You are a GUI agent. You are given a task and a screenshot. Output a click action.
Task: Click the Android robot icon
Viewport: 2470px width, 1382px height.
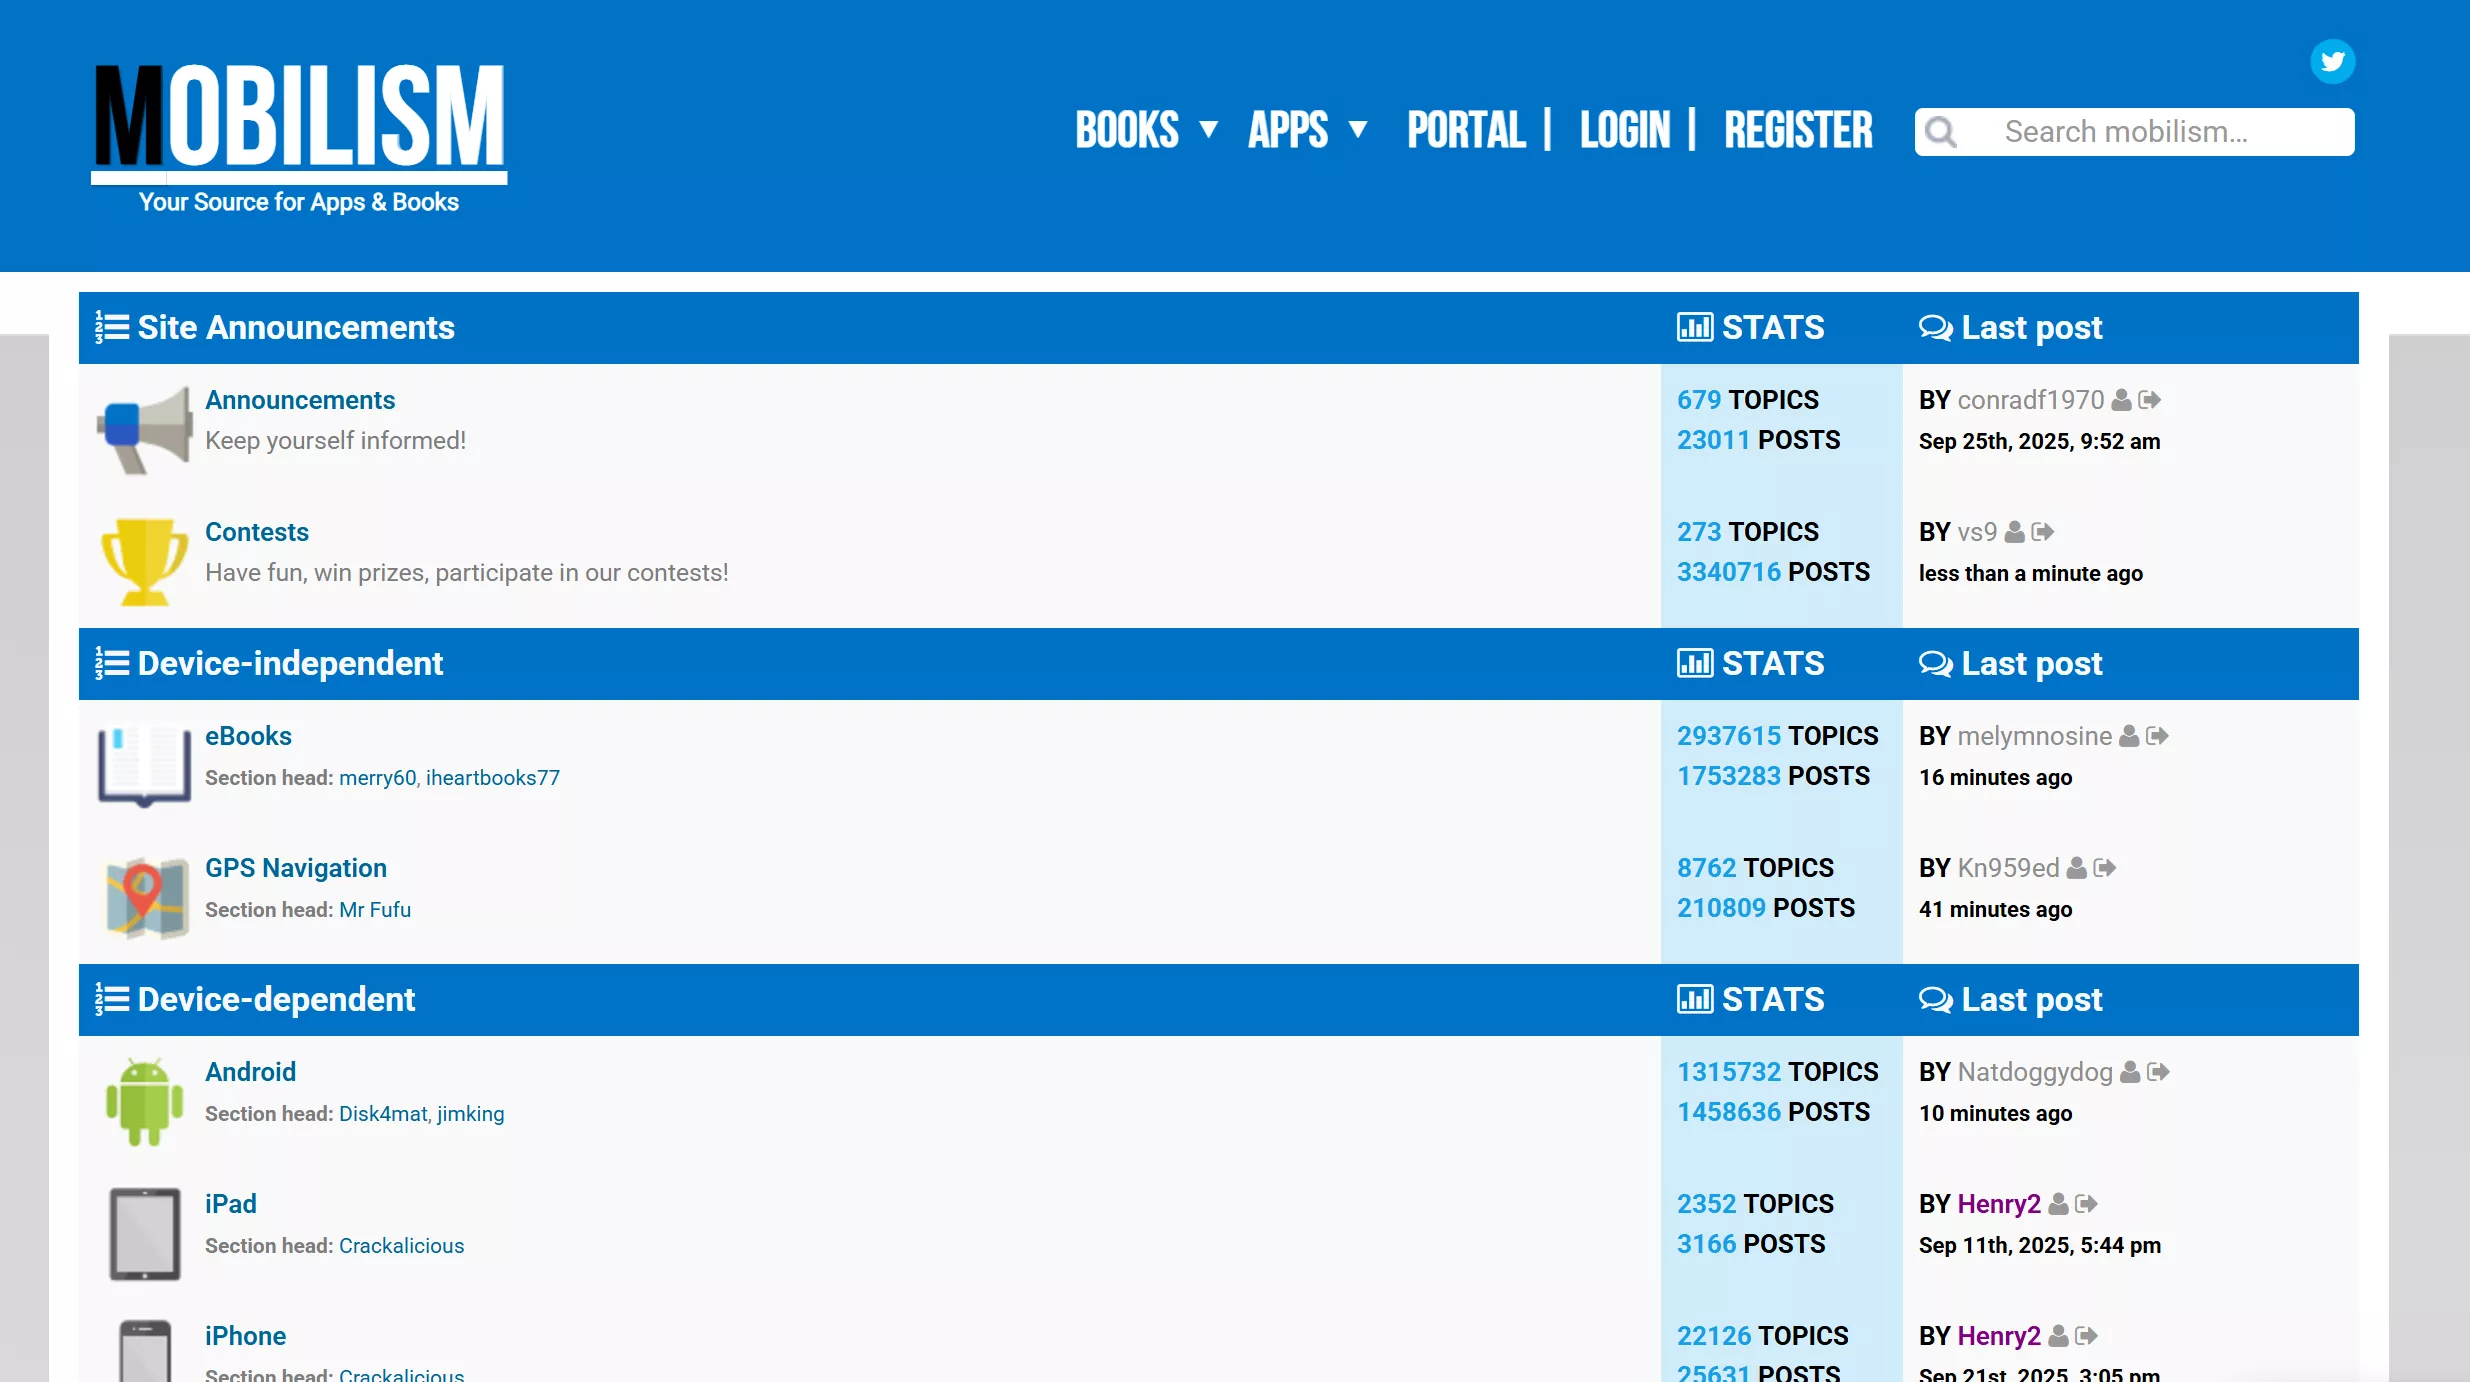pos(145,1101)
